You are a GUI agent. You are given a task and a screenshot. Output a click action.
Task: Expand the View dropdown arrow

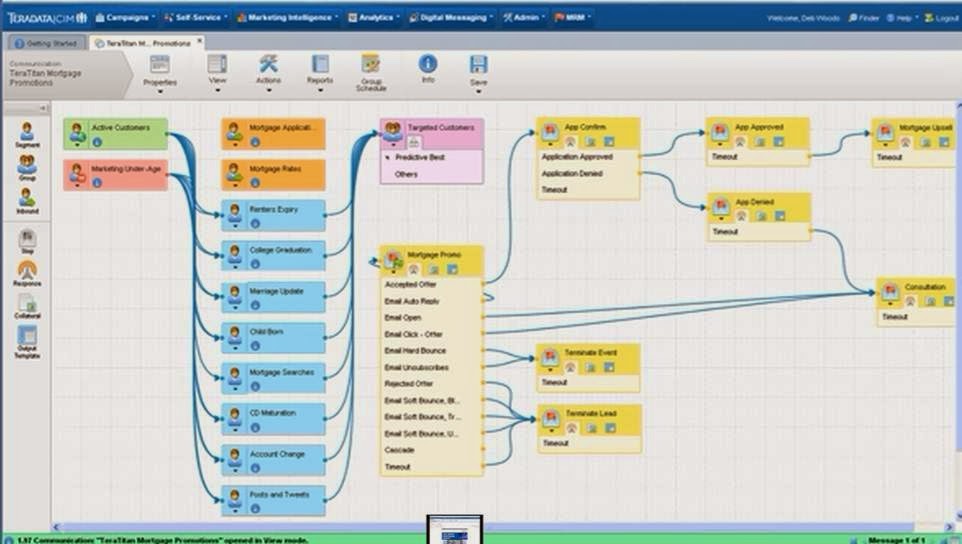(217, 91)
